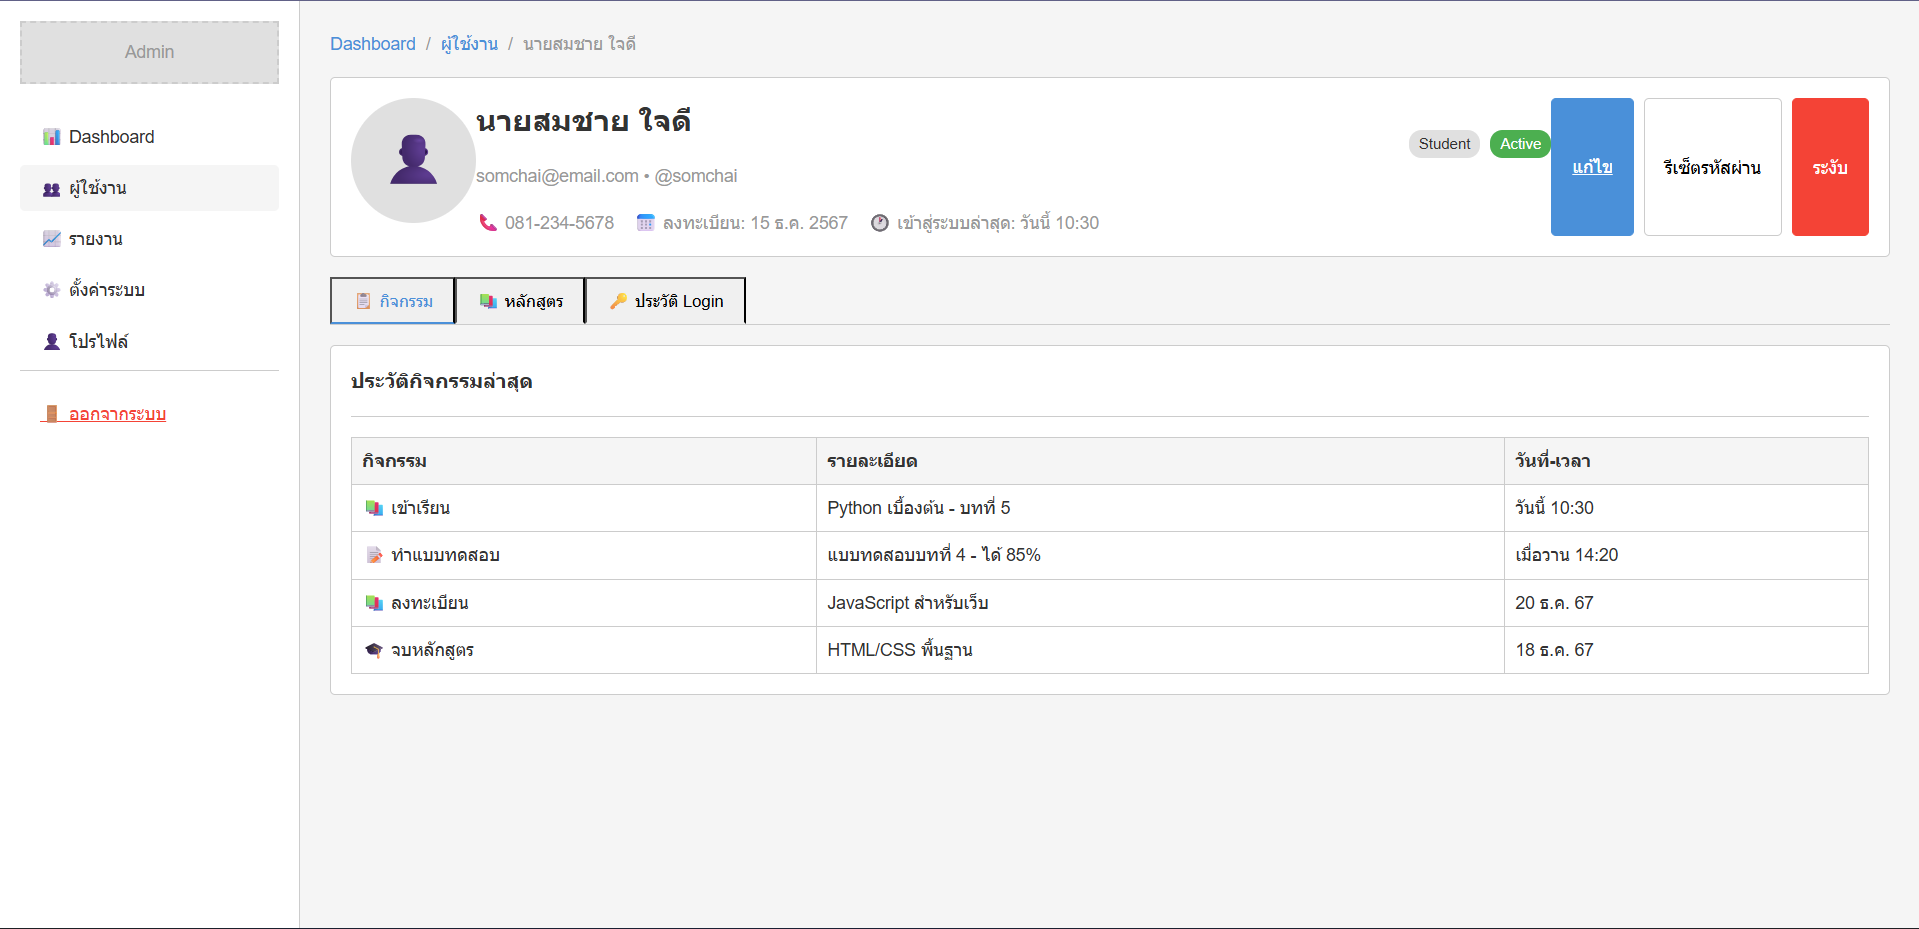Select the กิจกรรม tab

point(393,301)
